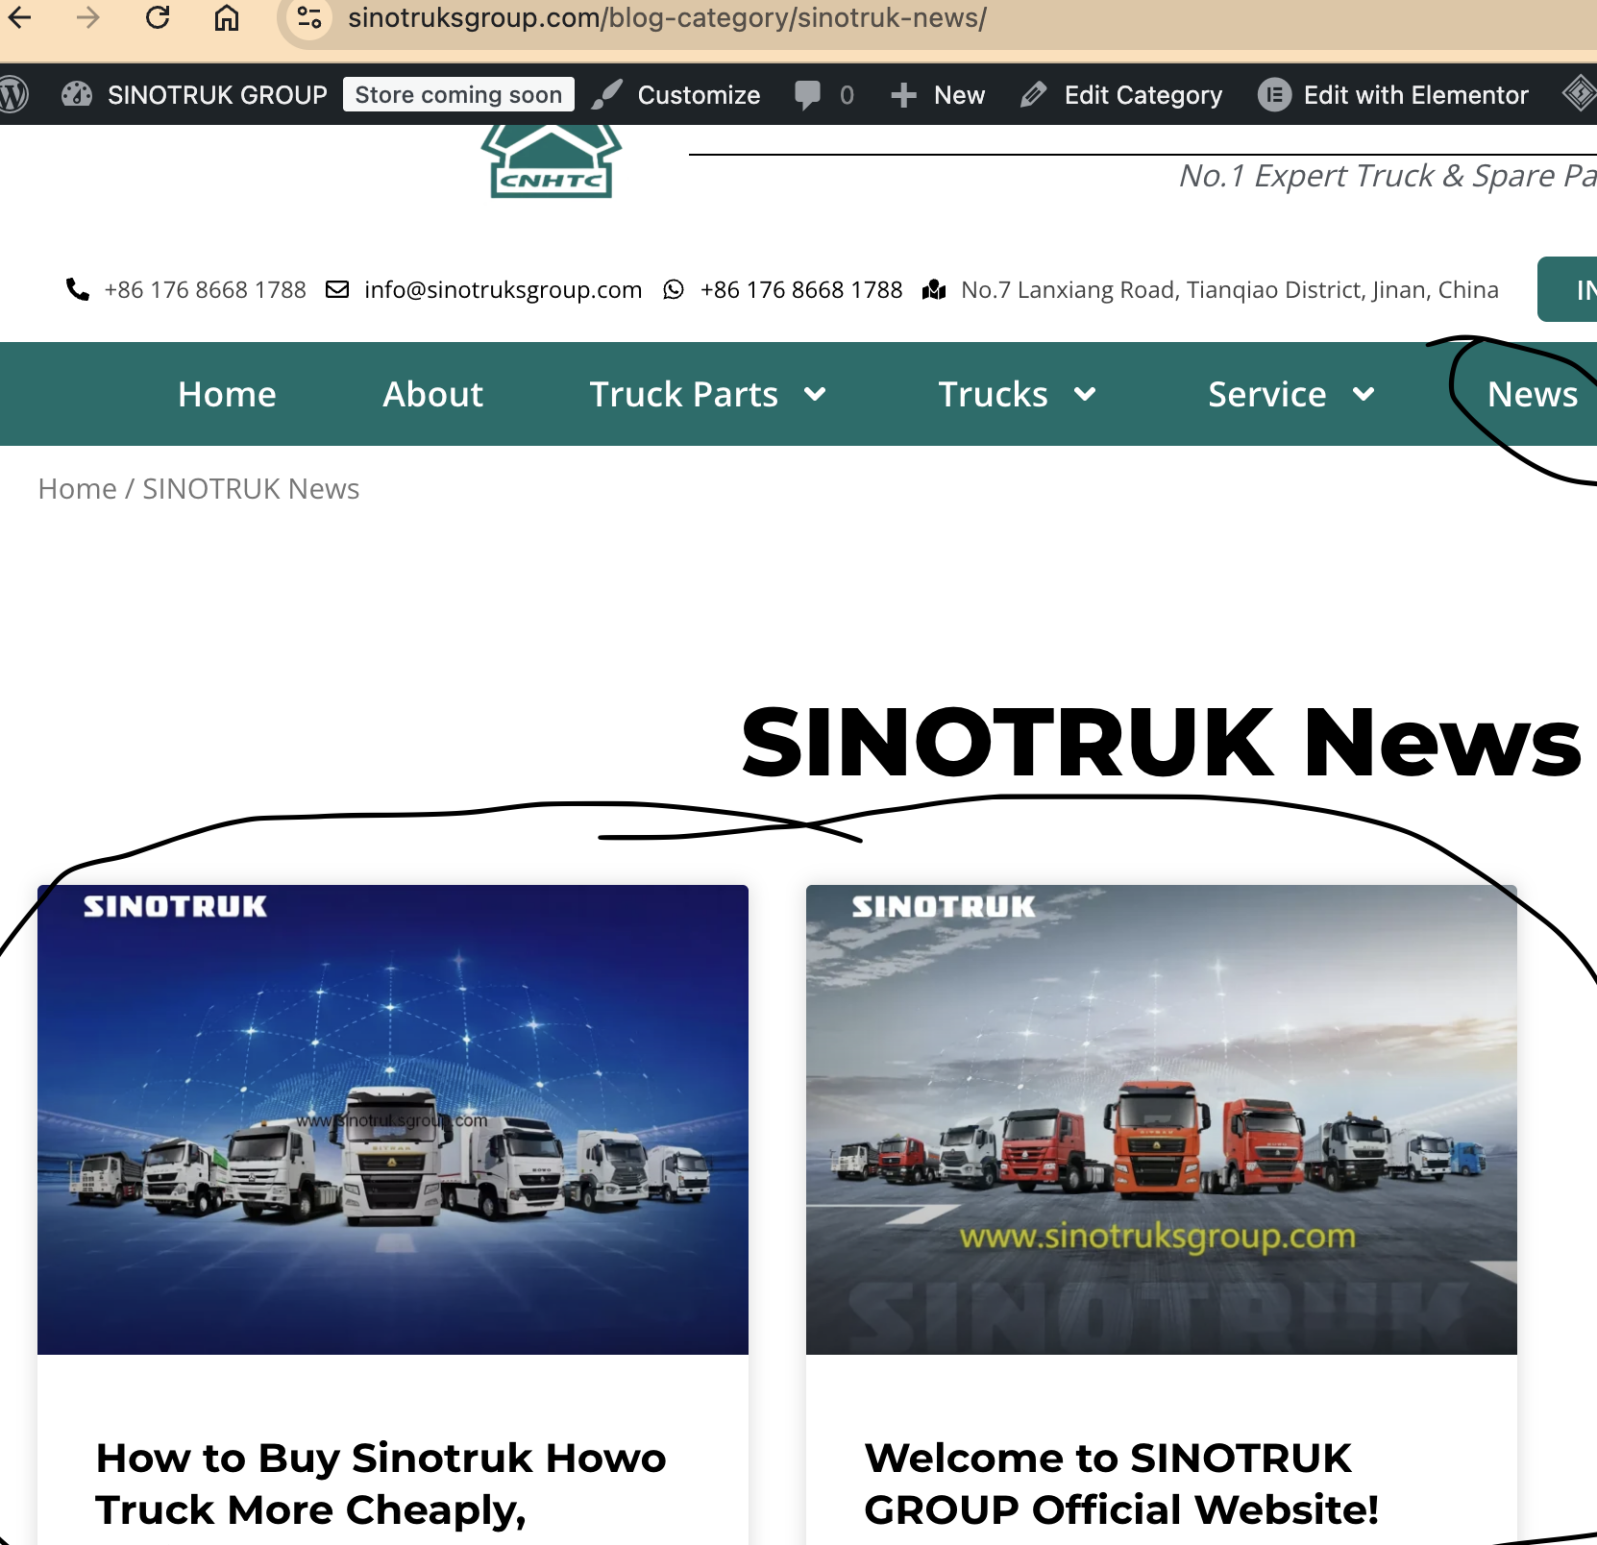1597x1545 pixels.
Task: Open Trucks menu item
Action: coord(992,394)
